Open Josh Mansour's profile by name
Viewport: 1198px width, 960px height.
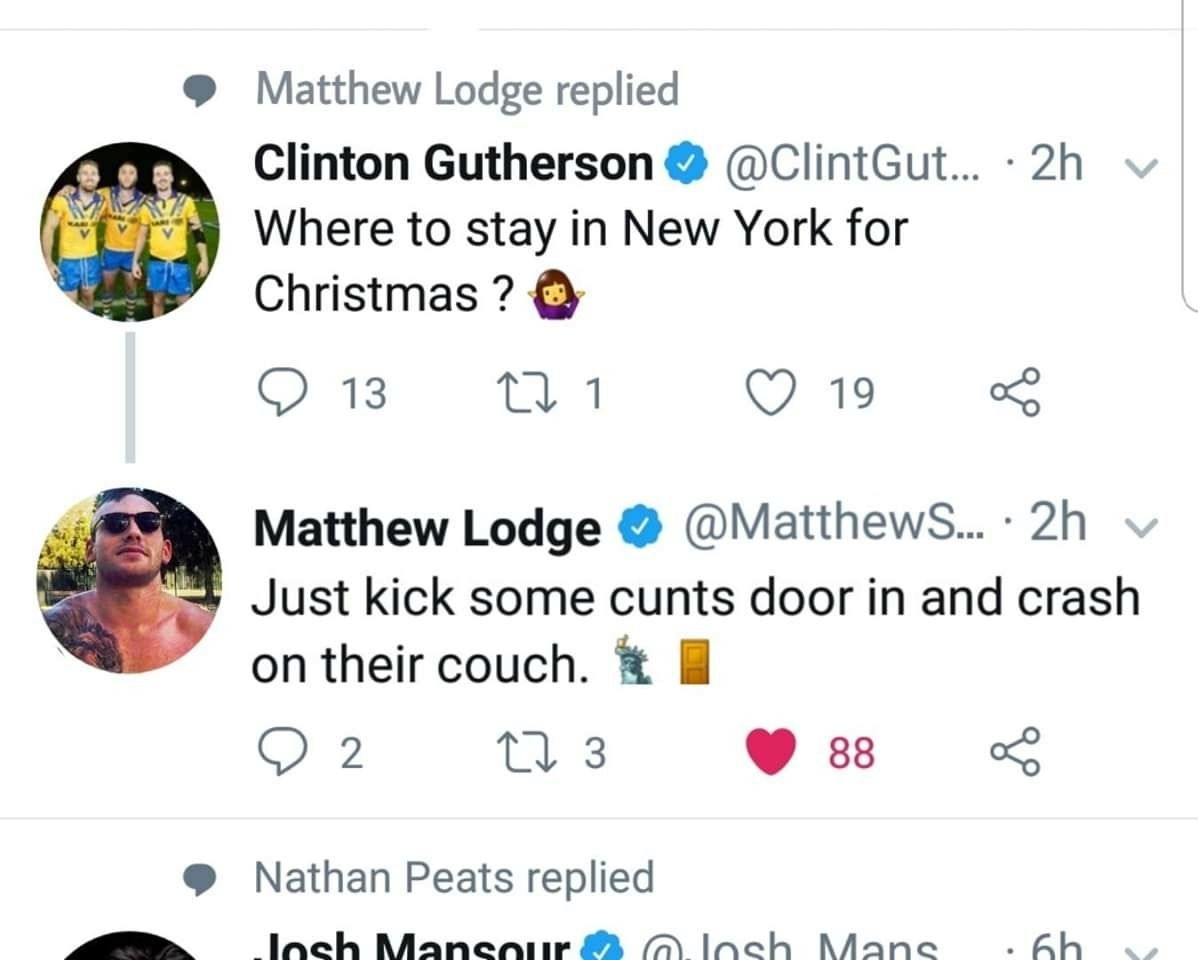pos(412,946)
